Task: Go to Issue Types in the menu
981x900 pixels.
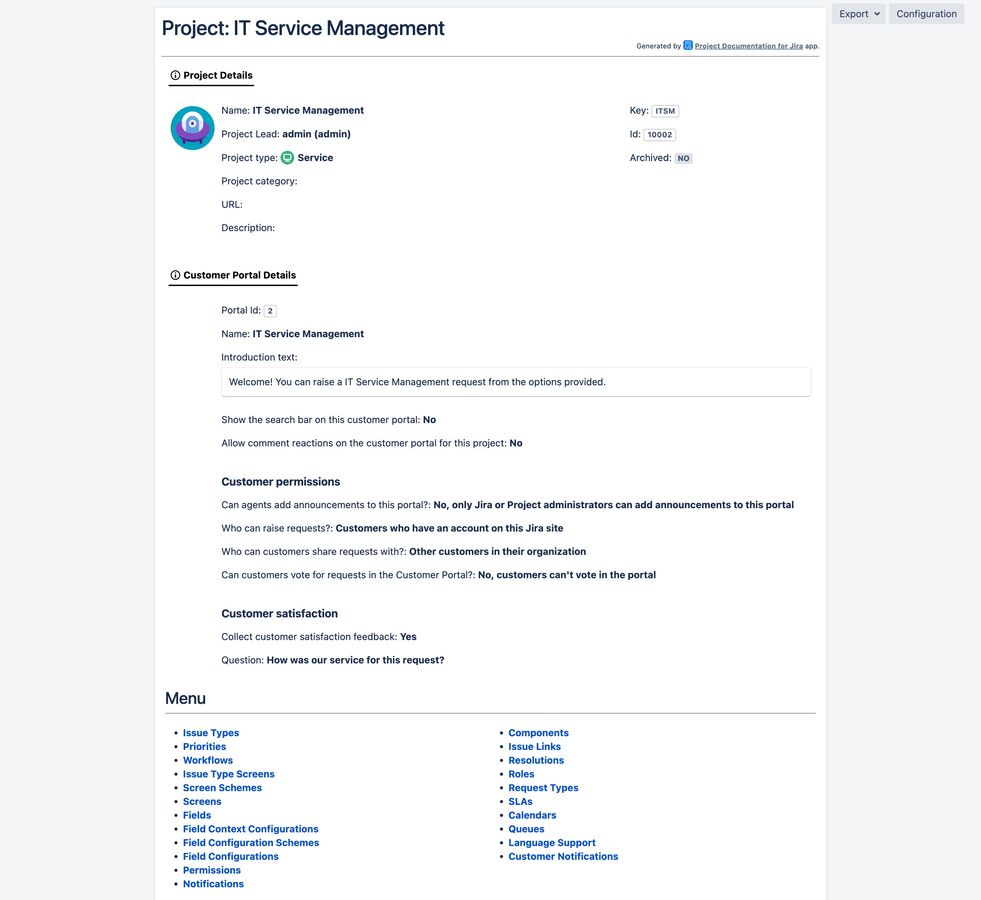Action: [x=211, y=733]
